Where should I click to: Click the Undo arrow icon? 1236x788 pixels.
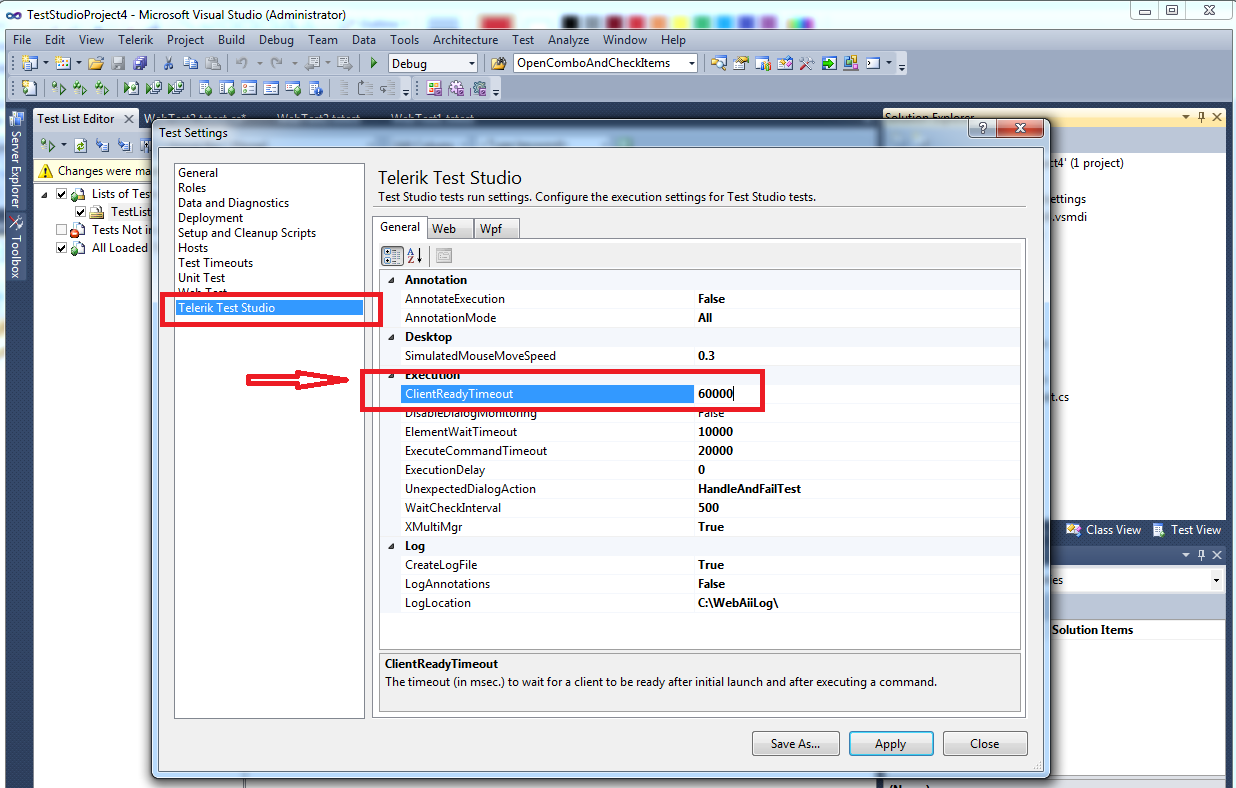click(x=240, y=63)
